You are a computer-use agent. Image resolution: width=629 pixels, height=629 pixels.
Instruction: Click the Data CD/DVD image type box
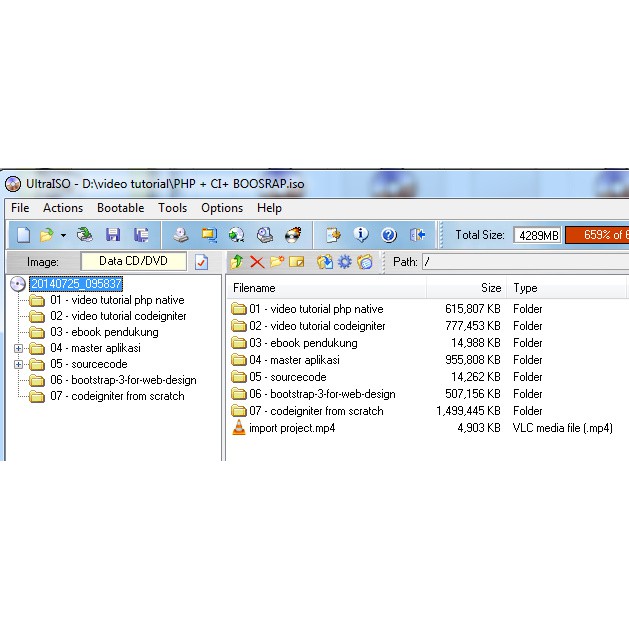pyautogui.click(x=134, y=261)
